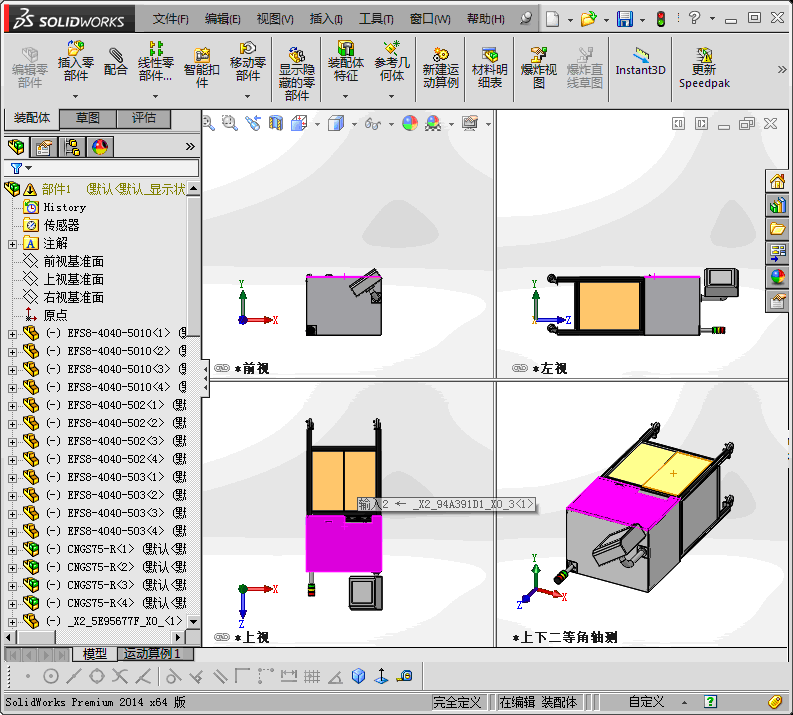The image size is (793, 715).
Task: Open File Explorer folder icon in task pane
Action: pyautogui.click(x=777, y=229)
